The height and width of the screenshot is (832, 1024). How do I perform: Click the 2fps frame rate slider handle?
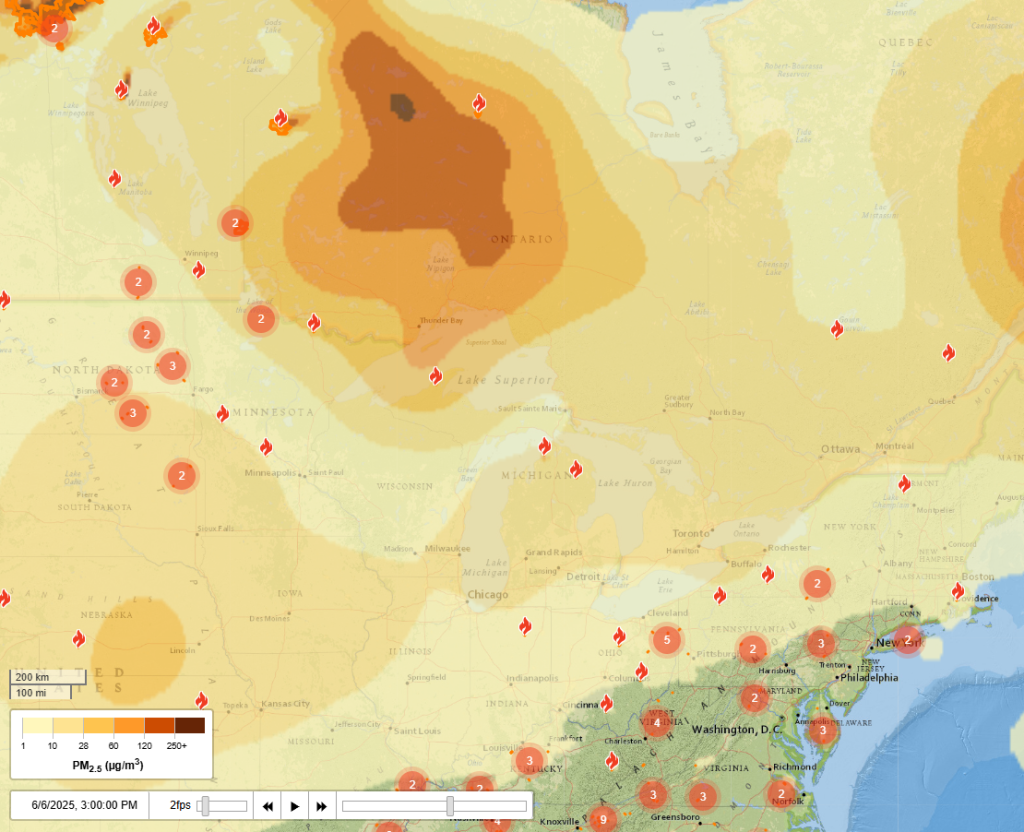[x=205, y=805]
